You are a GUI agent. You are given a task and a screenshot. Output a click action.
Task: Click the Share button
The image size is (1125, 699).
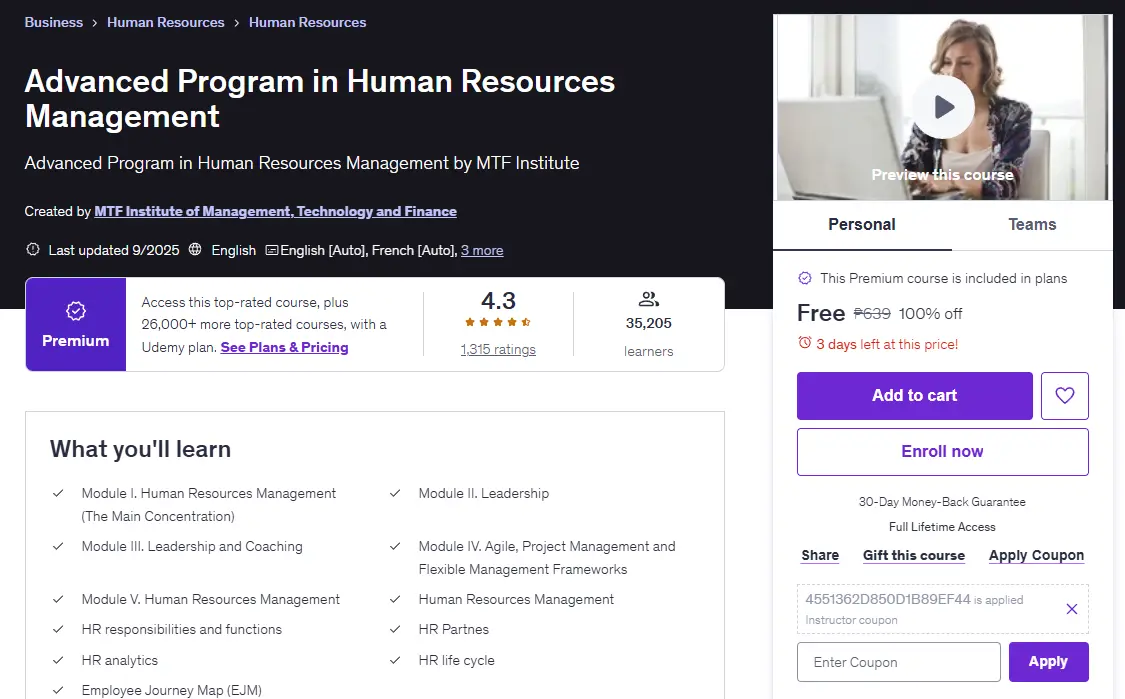pyautogui.click(x=820, y=555)
